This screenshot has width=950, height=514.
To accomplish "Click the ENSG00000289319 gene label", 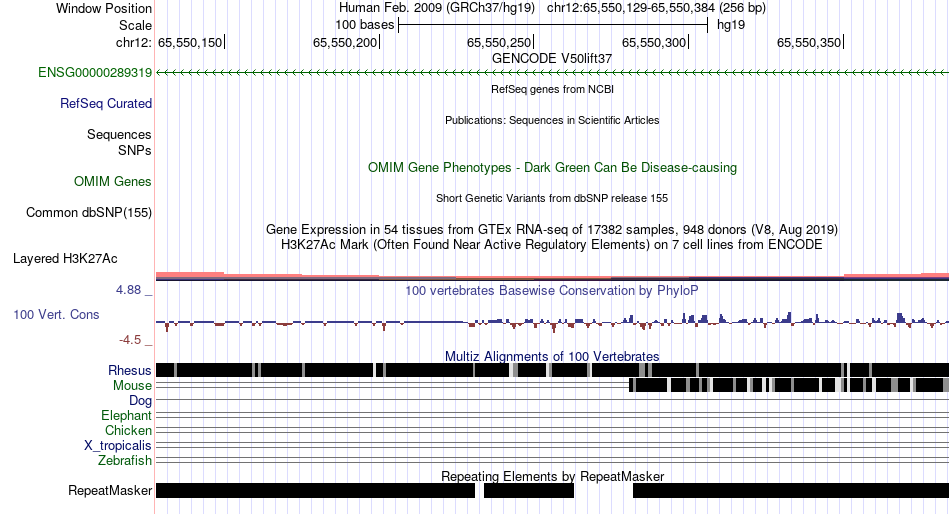I will pos(95,73).
